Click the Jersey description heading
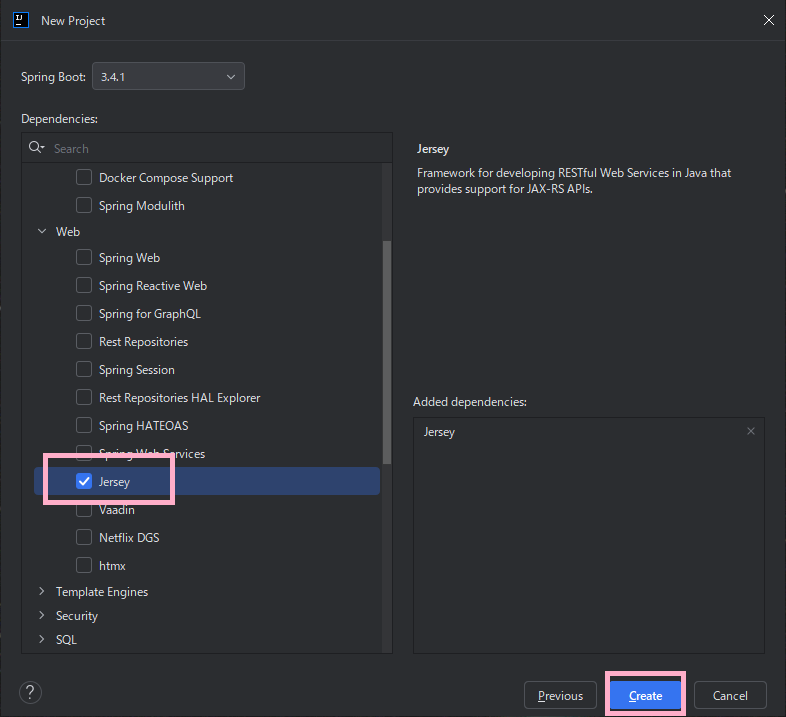 point(433,149)
